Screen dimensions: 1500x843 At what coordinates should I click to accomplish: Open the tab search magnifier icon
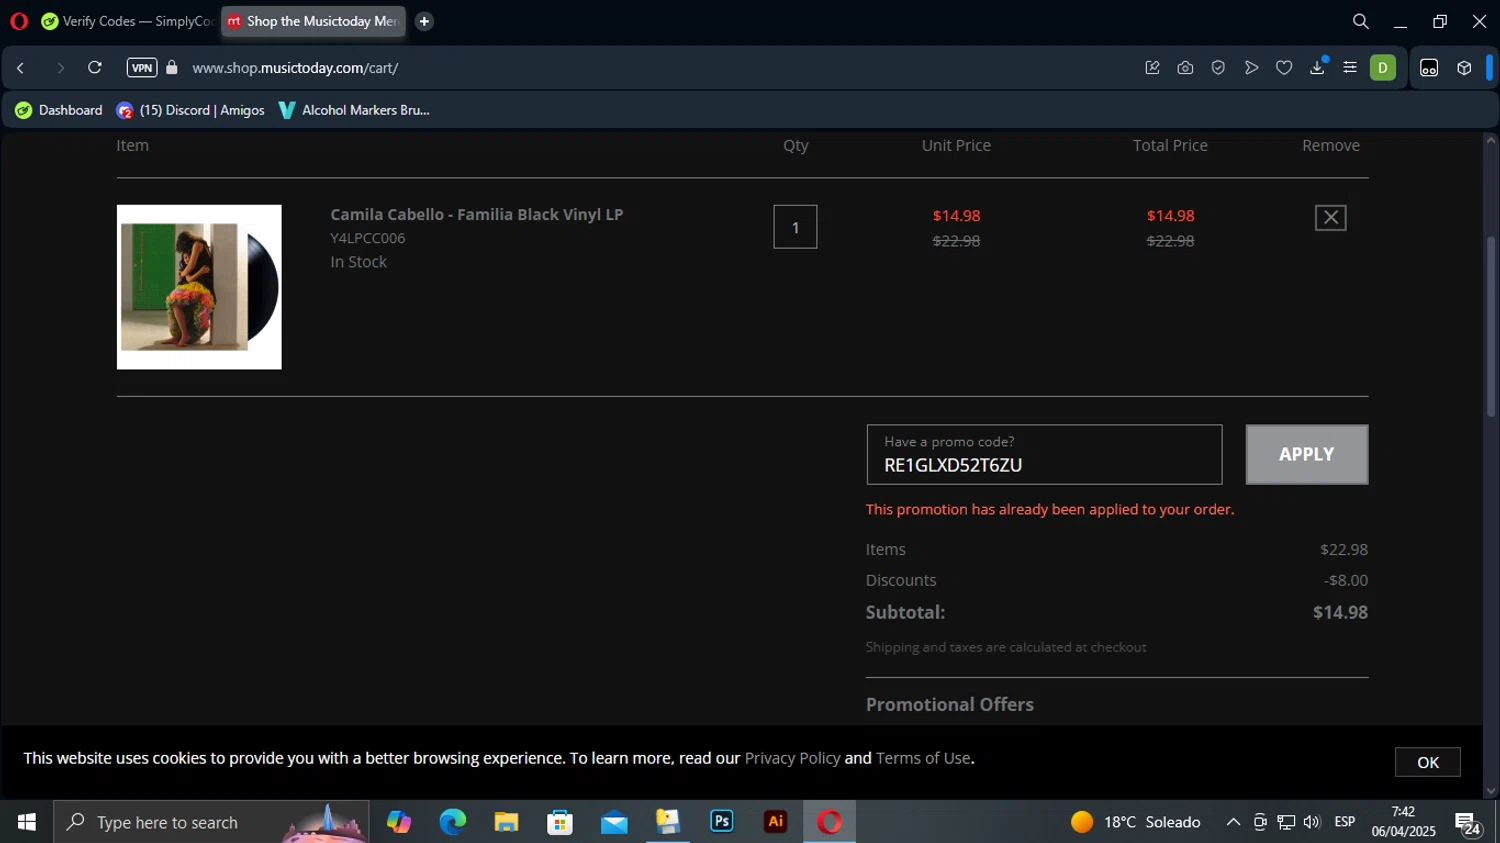[1360, 21]
